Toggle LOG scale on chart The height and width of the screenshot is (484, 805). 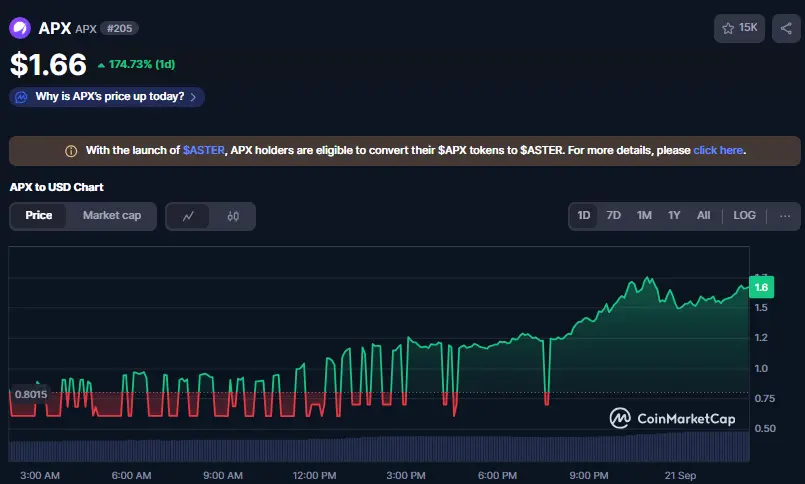click(744, 216)
